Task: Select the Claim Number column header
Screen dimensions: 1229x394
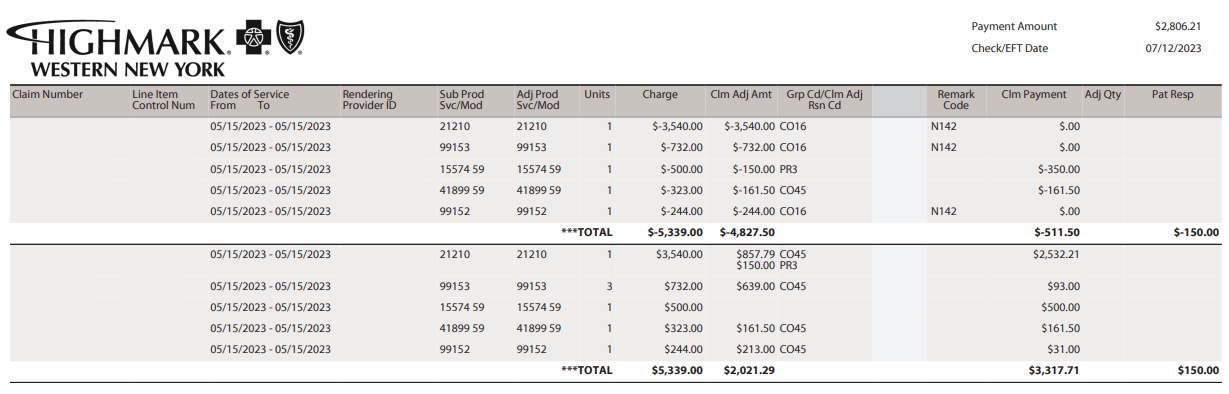Action: pyautogui.click(x=47, y=95)
